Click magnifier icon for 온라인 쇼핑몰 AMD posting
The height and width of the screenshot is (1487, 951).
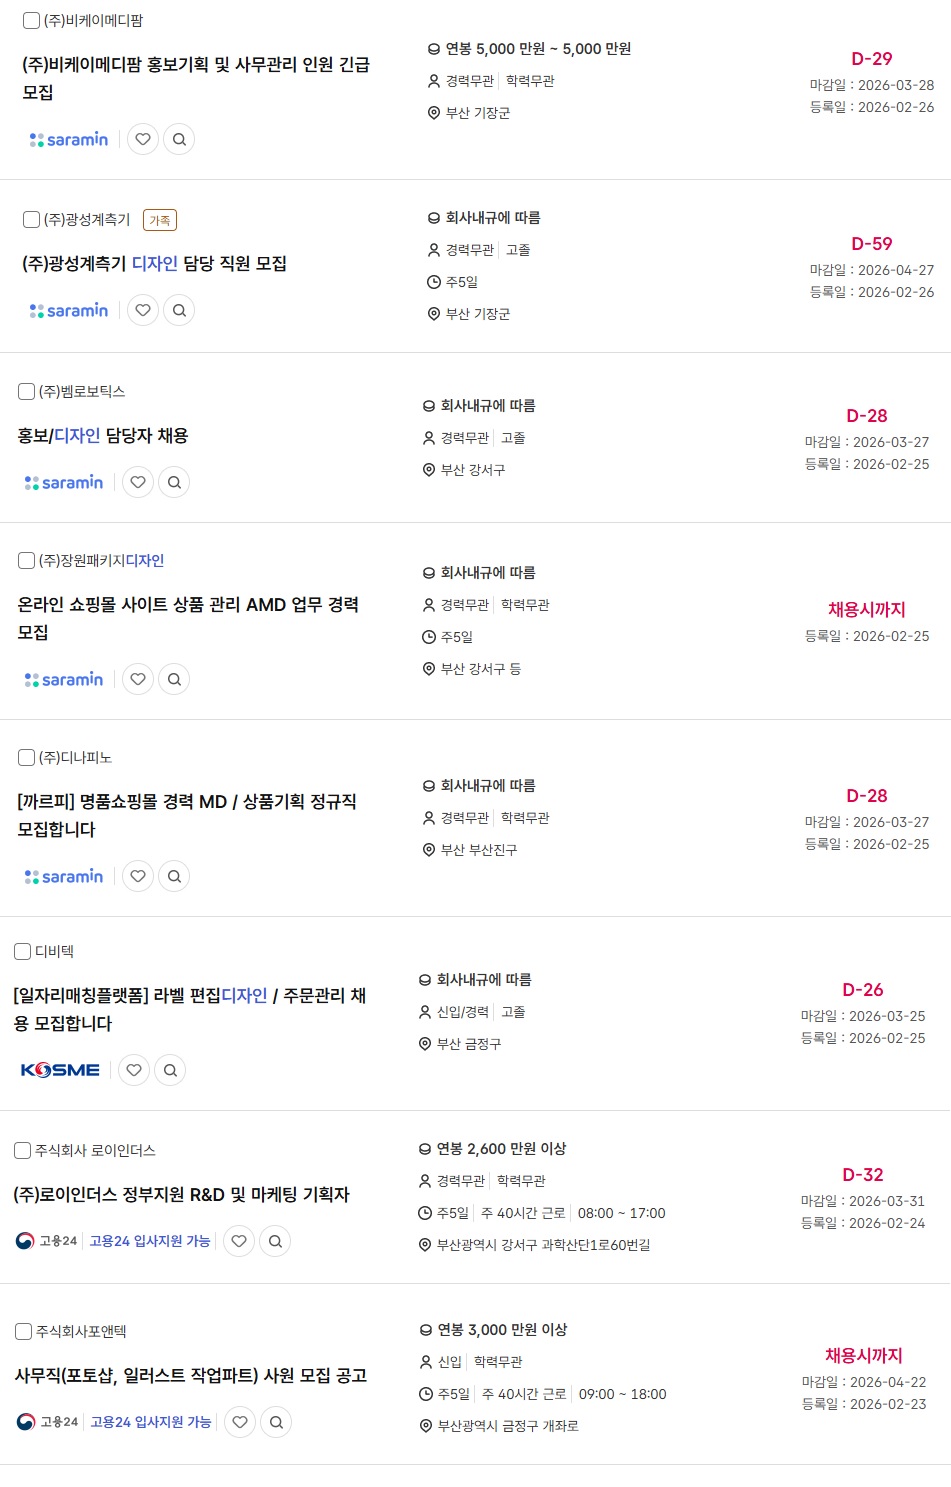[174, 680]
